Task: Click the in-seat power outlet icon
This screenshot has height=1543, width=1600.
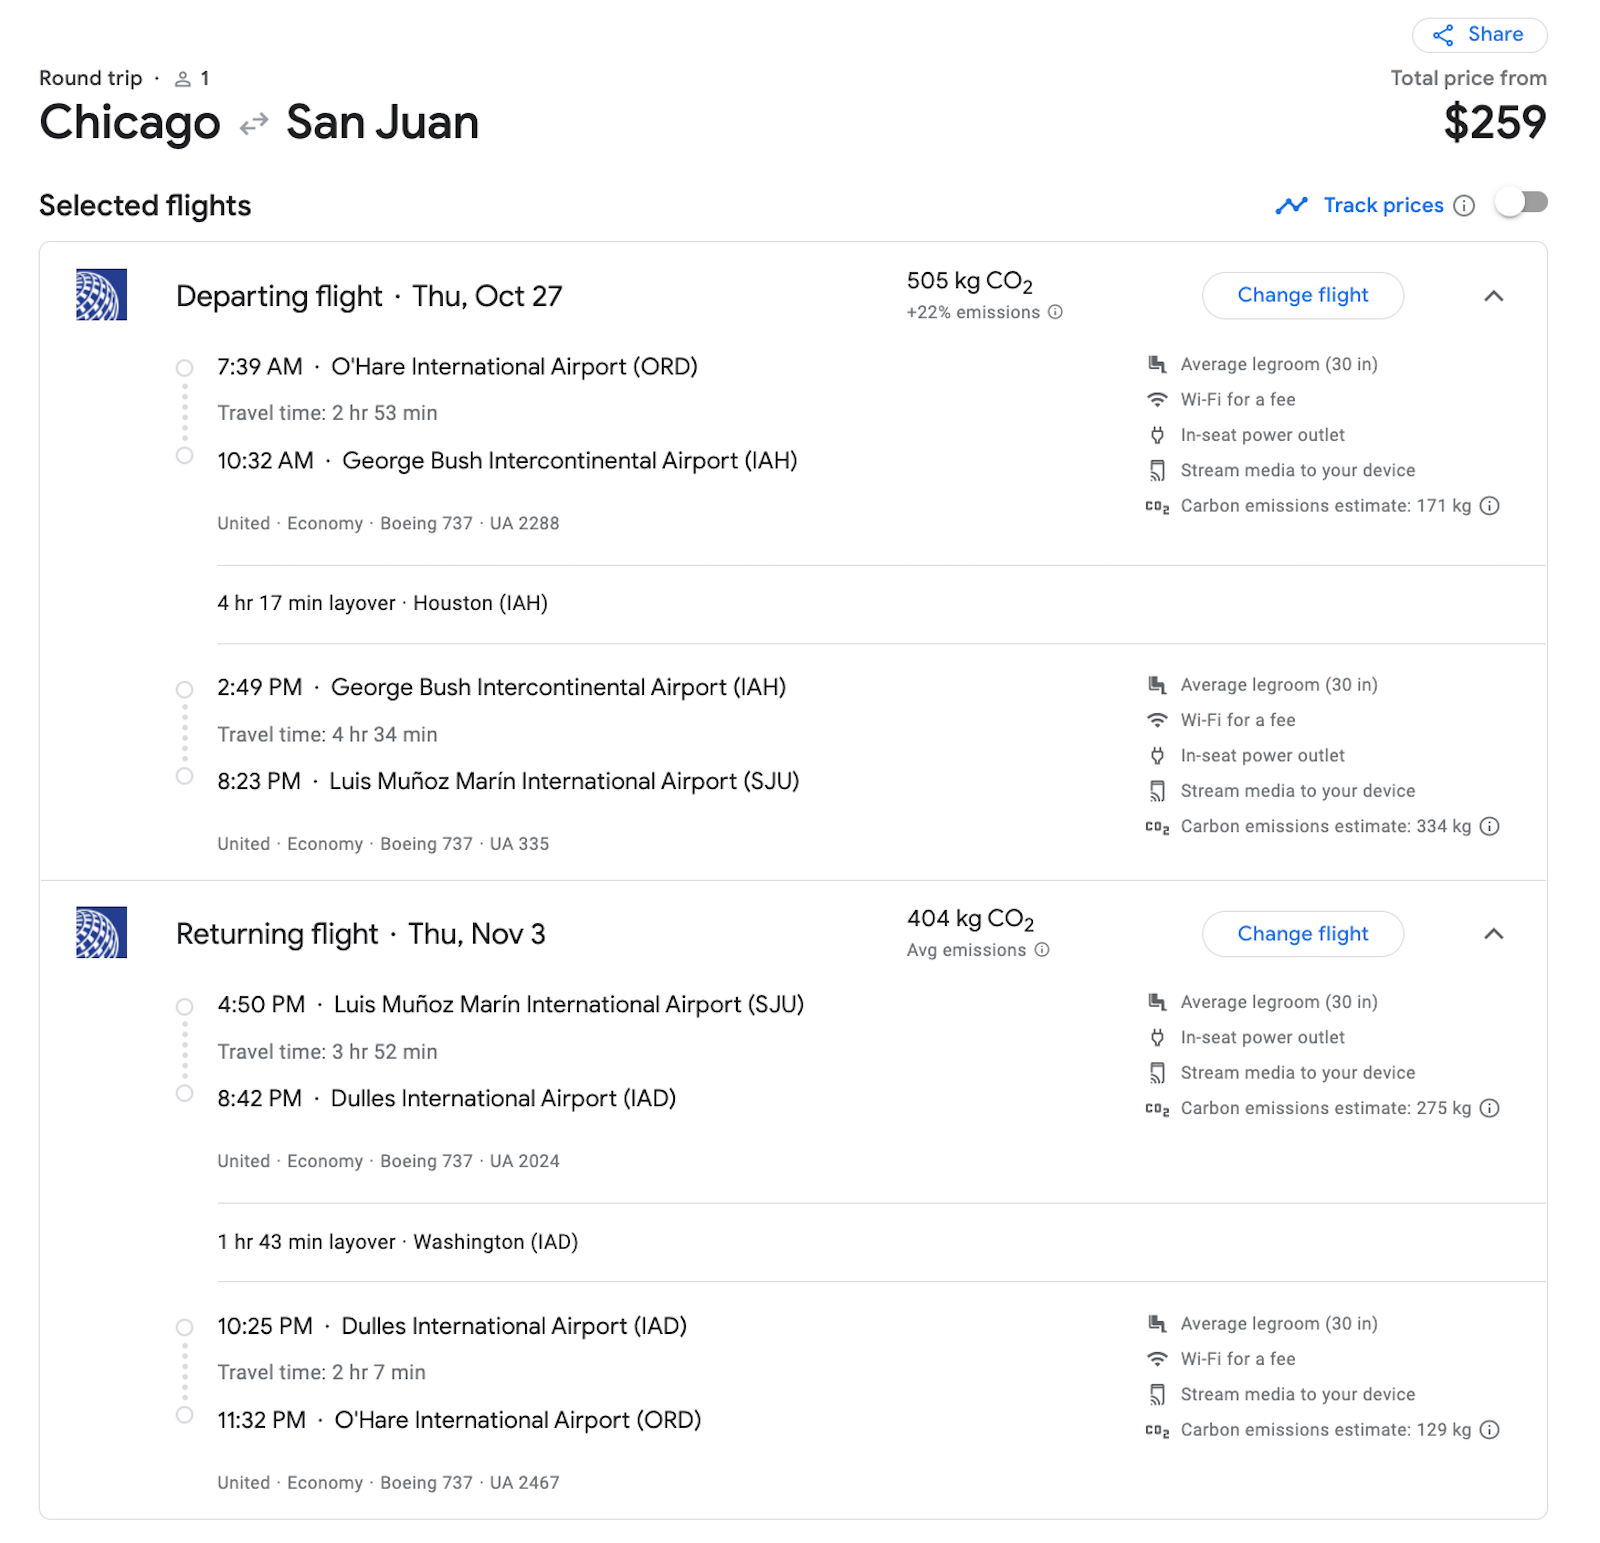Action: pyautogui.click(x=1157, y=435)
